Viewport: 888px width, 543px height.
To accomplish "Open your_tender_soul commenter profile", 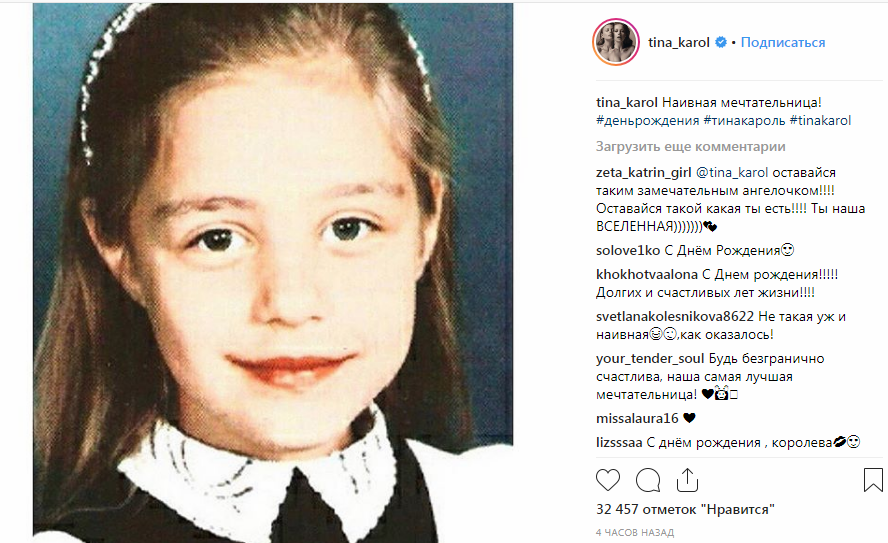I will 650,359.
